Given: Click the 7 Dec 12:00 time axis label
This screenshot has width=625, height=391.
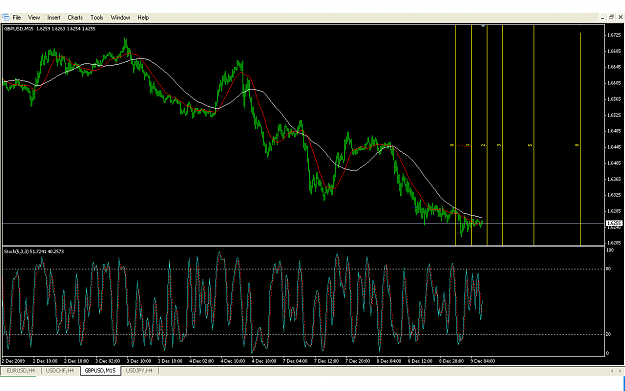Looking at the screenshot, I should tap(326, 361).
